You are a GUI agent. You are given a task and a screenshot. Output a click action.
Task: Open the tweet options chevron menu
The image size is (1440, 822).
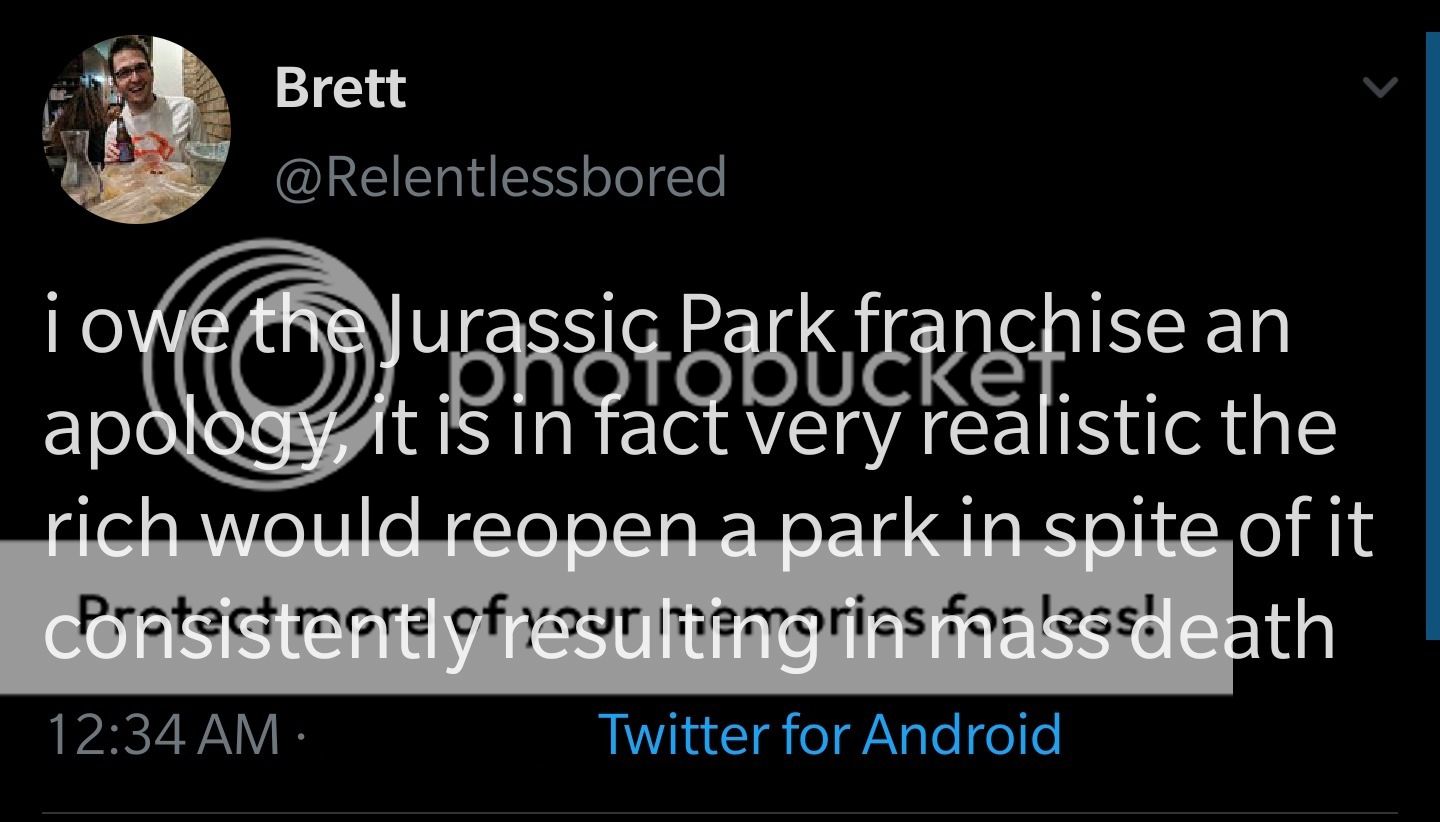(1380, 89)
